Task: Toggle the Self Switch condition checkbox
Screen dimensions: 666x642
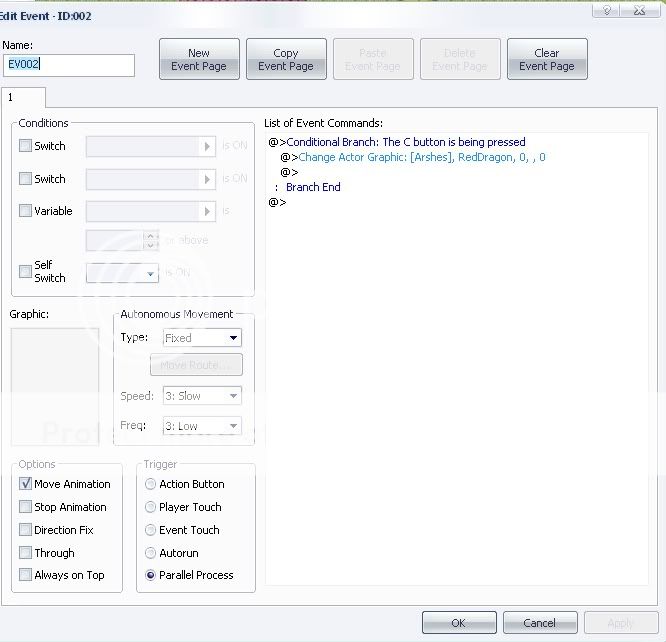Action: pos(26,272)
